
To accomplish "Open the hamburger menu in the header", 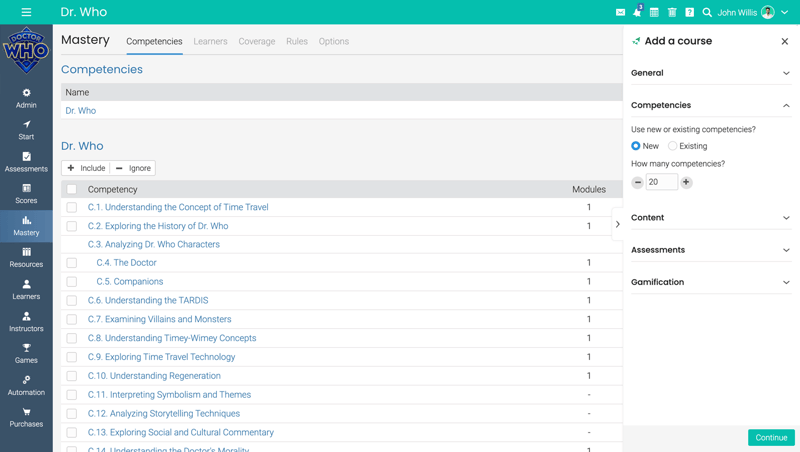I will tap(26, 12).
